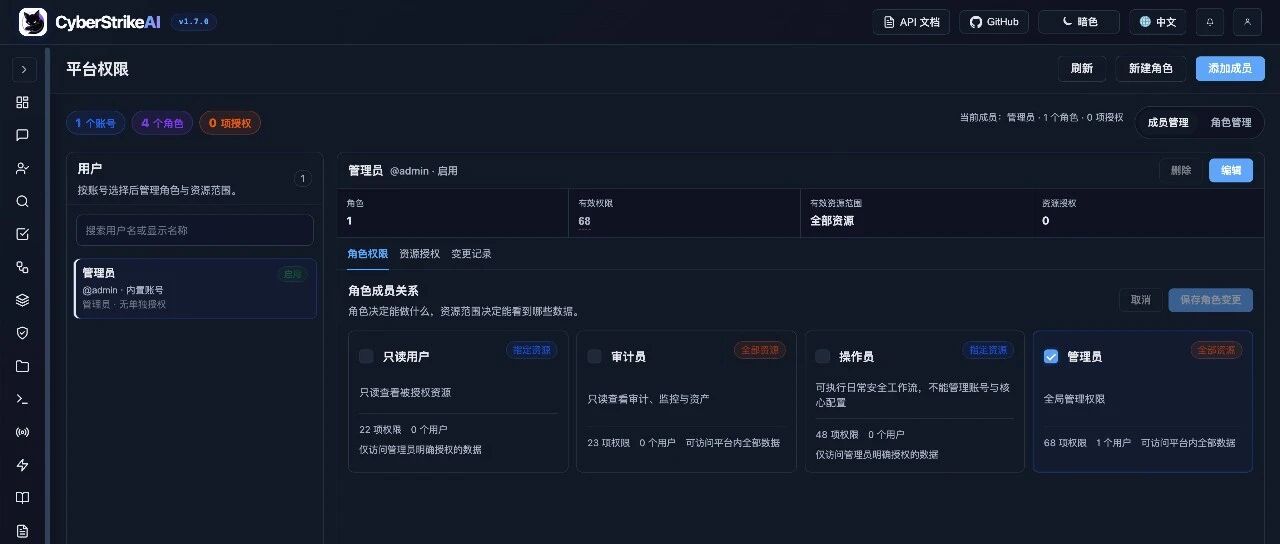
Task: Open the document file icon in the sidebar
Action: coord(23,530)
